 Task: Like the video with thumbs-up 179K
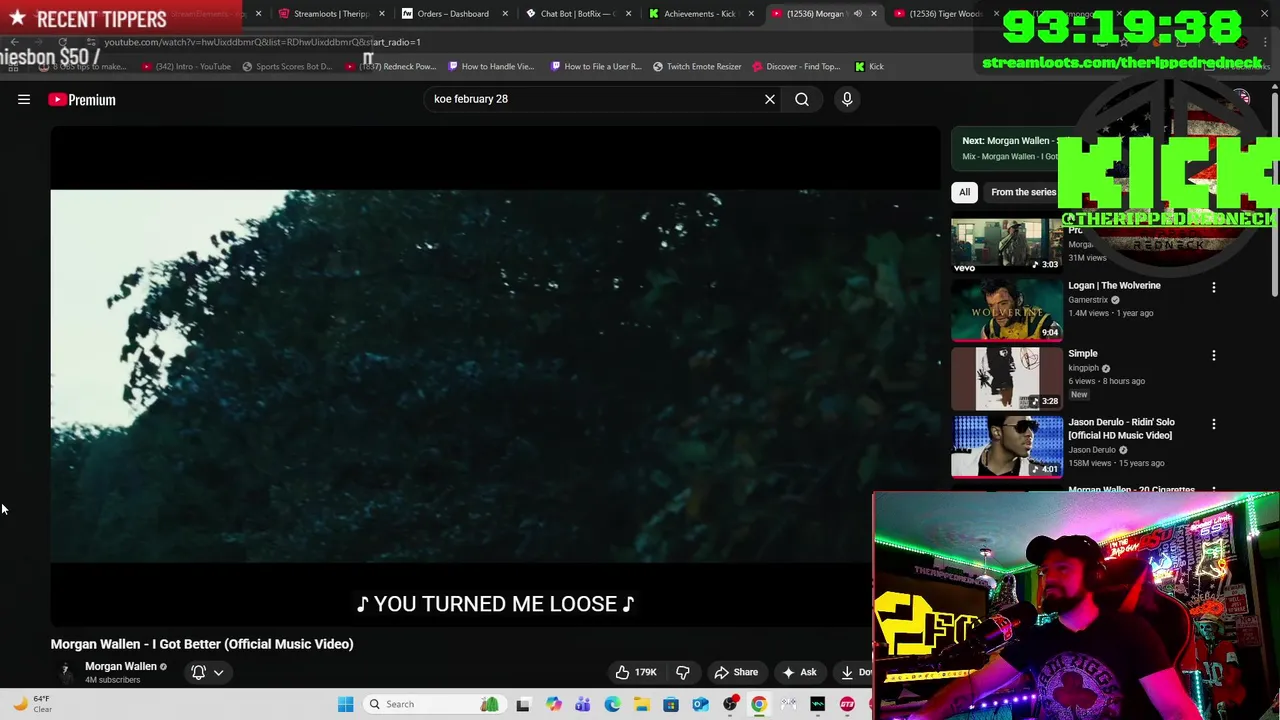pos(636,672)
